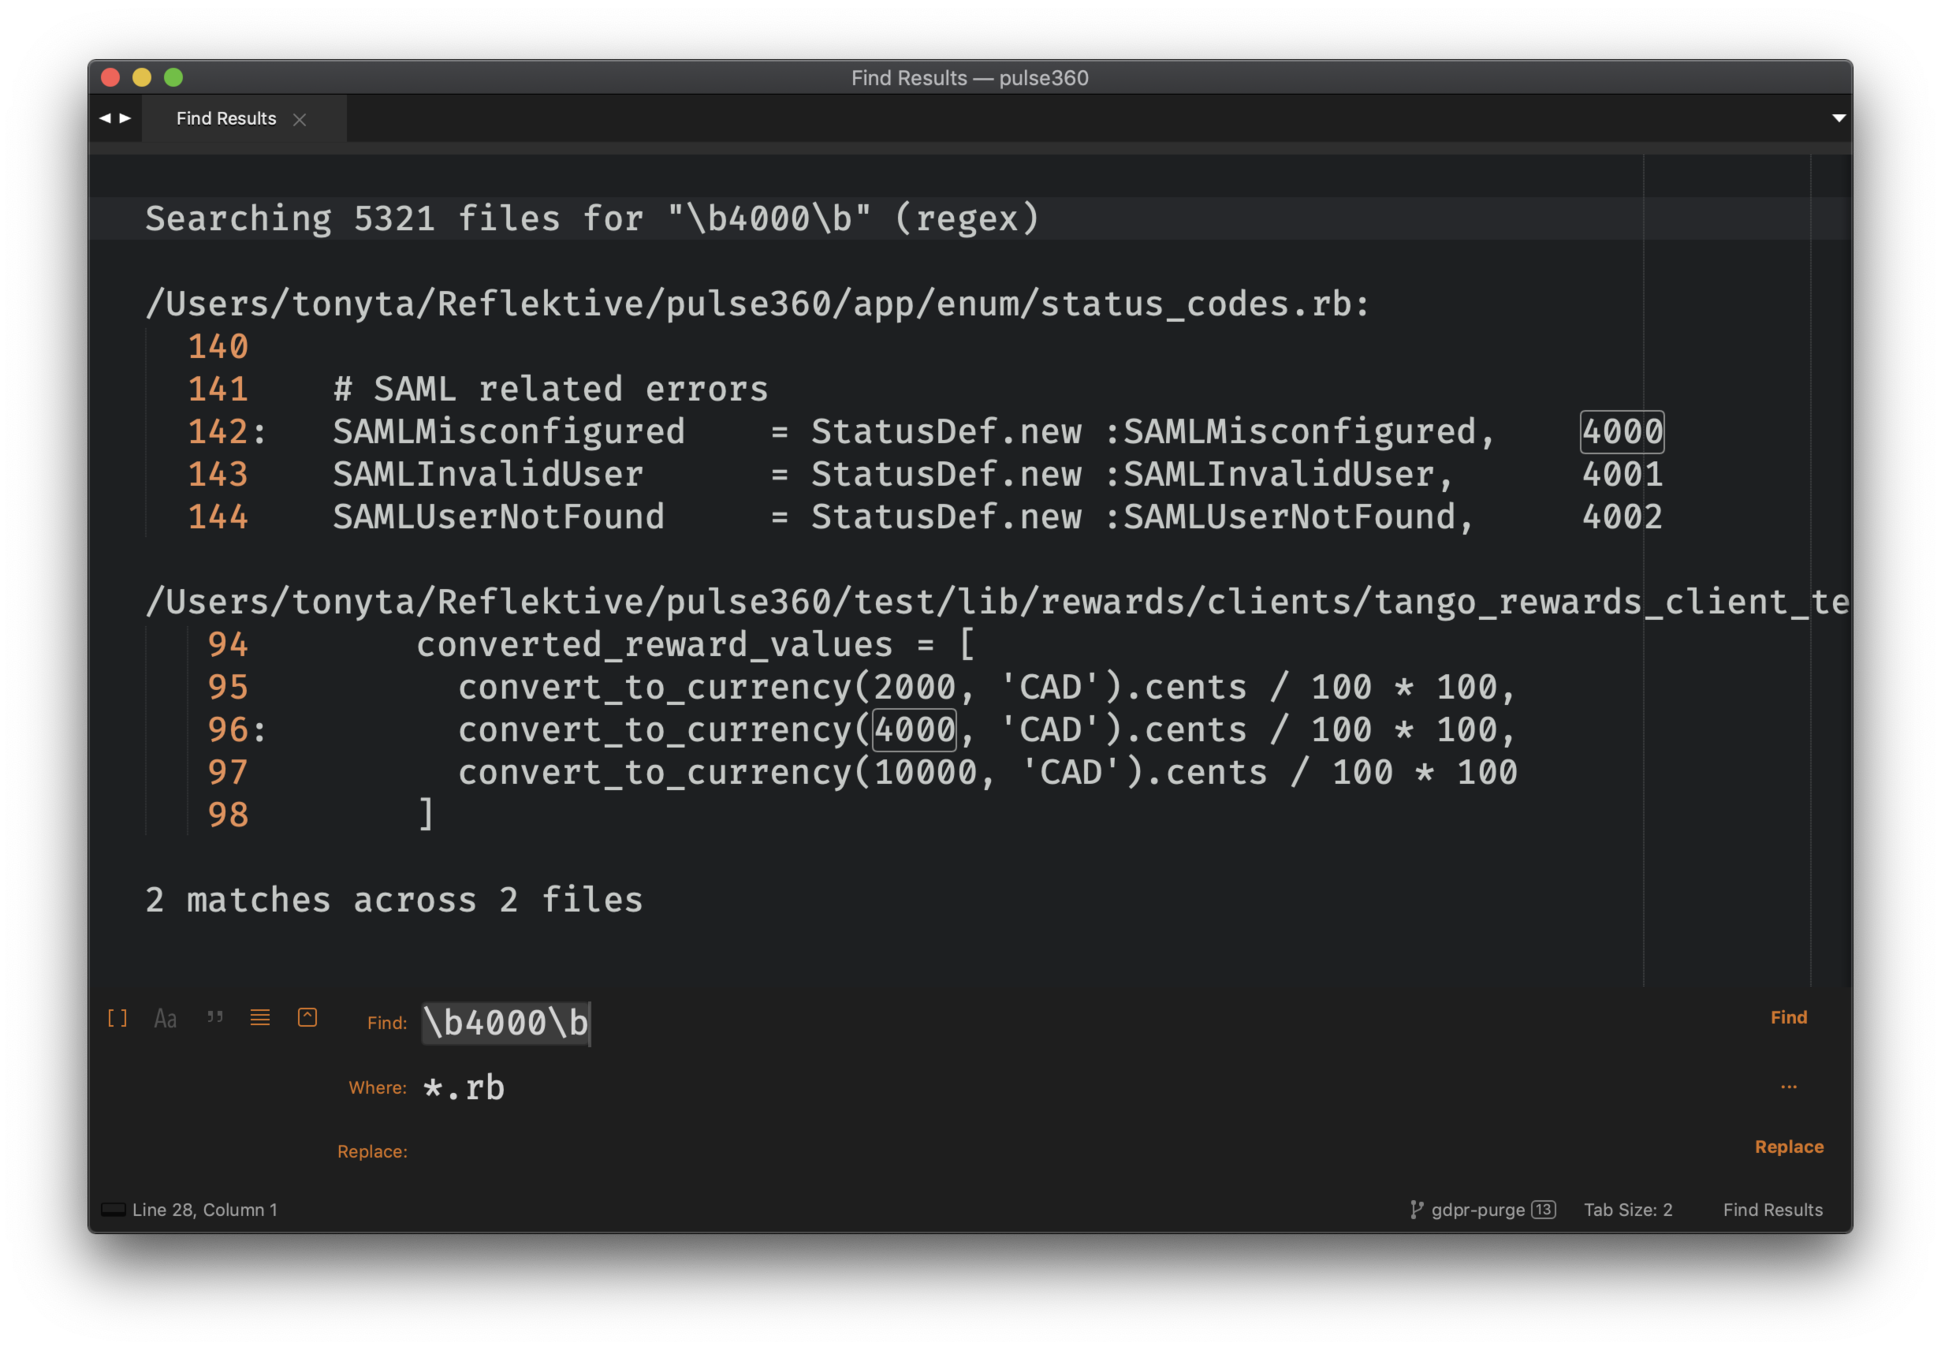The height and width of the screenshot is (1350, 1941).
Task: Toggle regular expression search mode
Action: coord(117,1018)
